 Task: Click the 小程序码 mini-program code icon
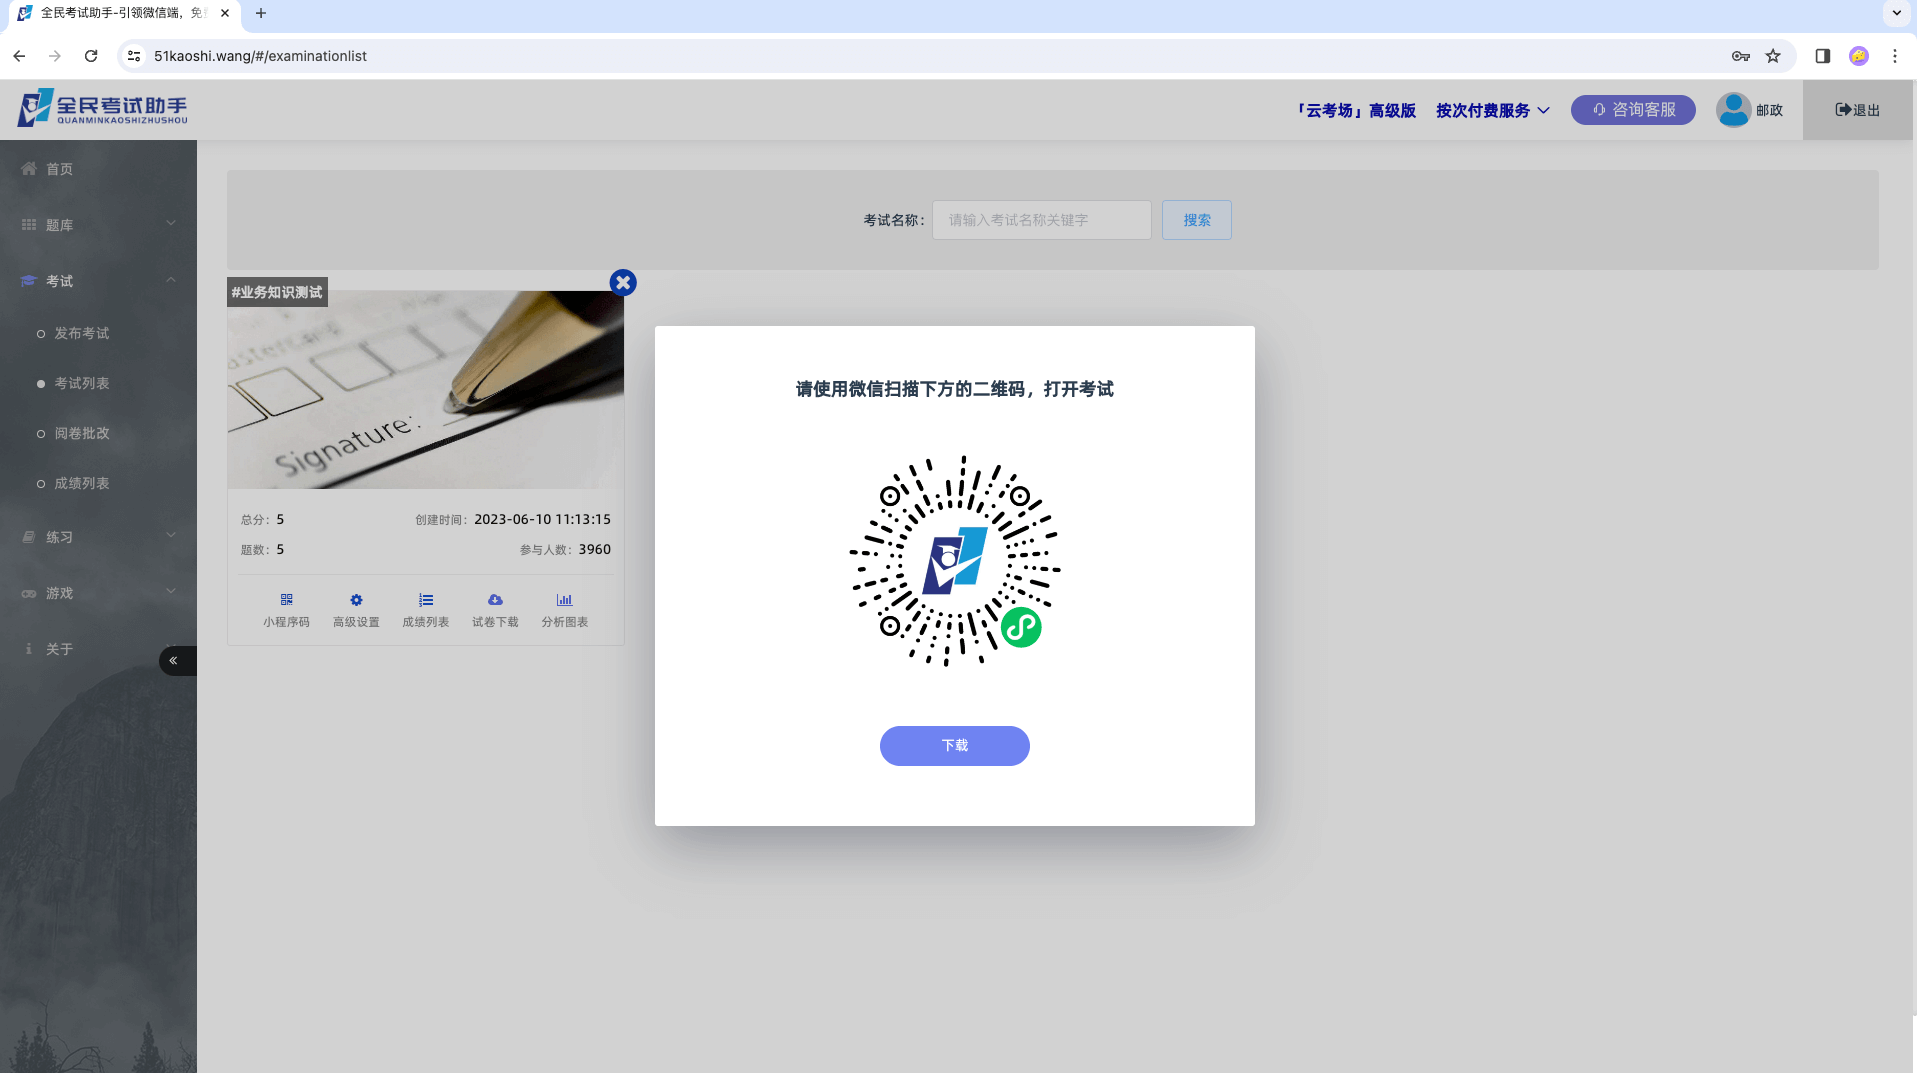point(286,600)
